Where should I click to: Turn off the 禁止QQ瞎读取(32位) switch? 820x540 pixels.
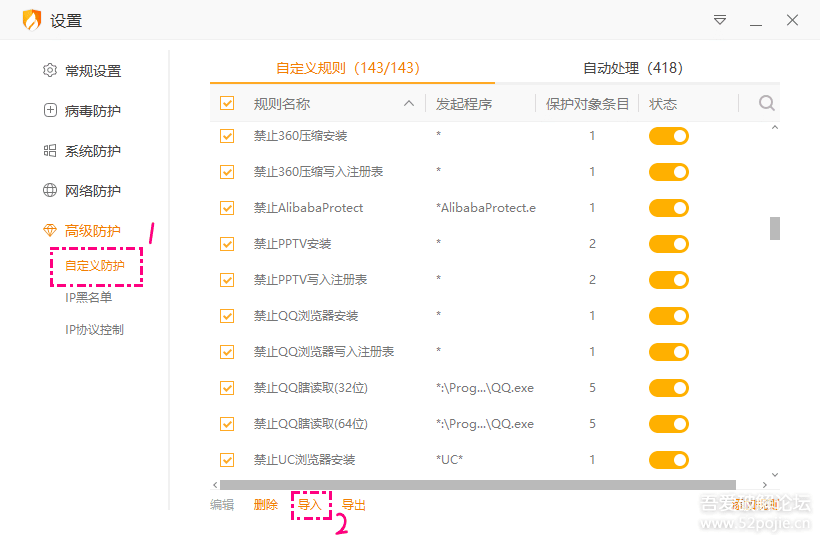tap(669, 388)
